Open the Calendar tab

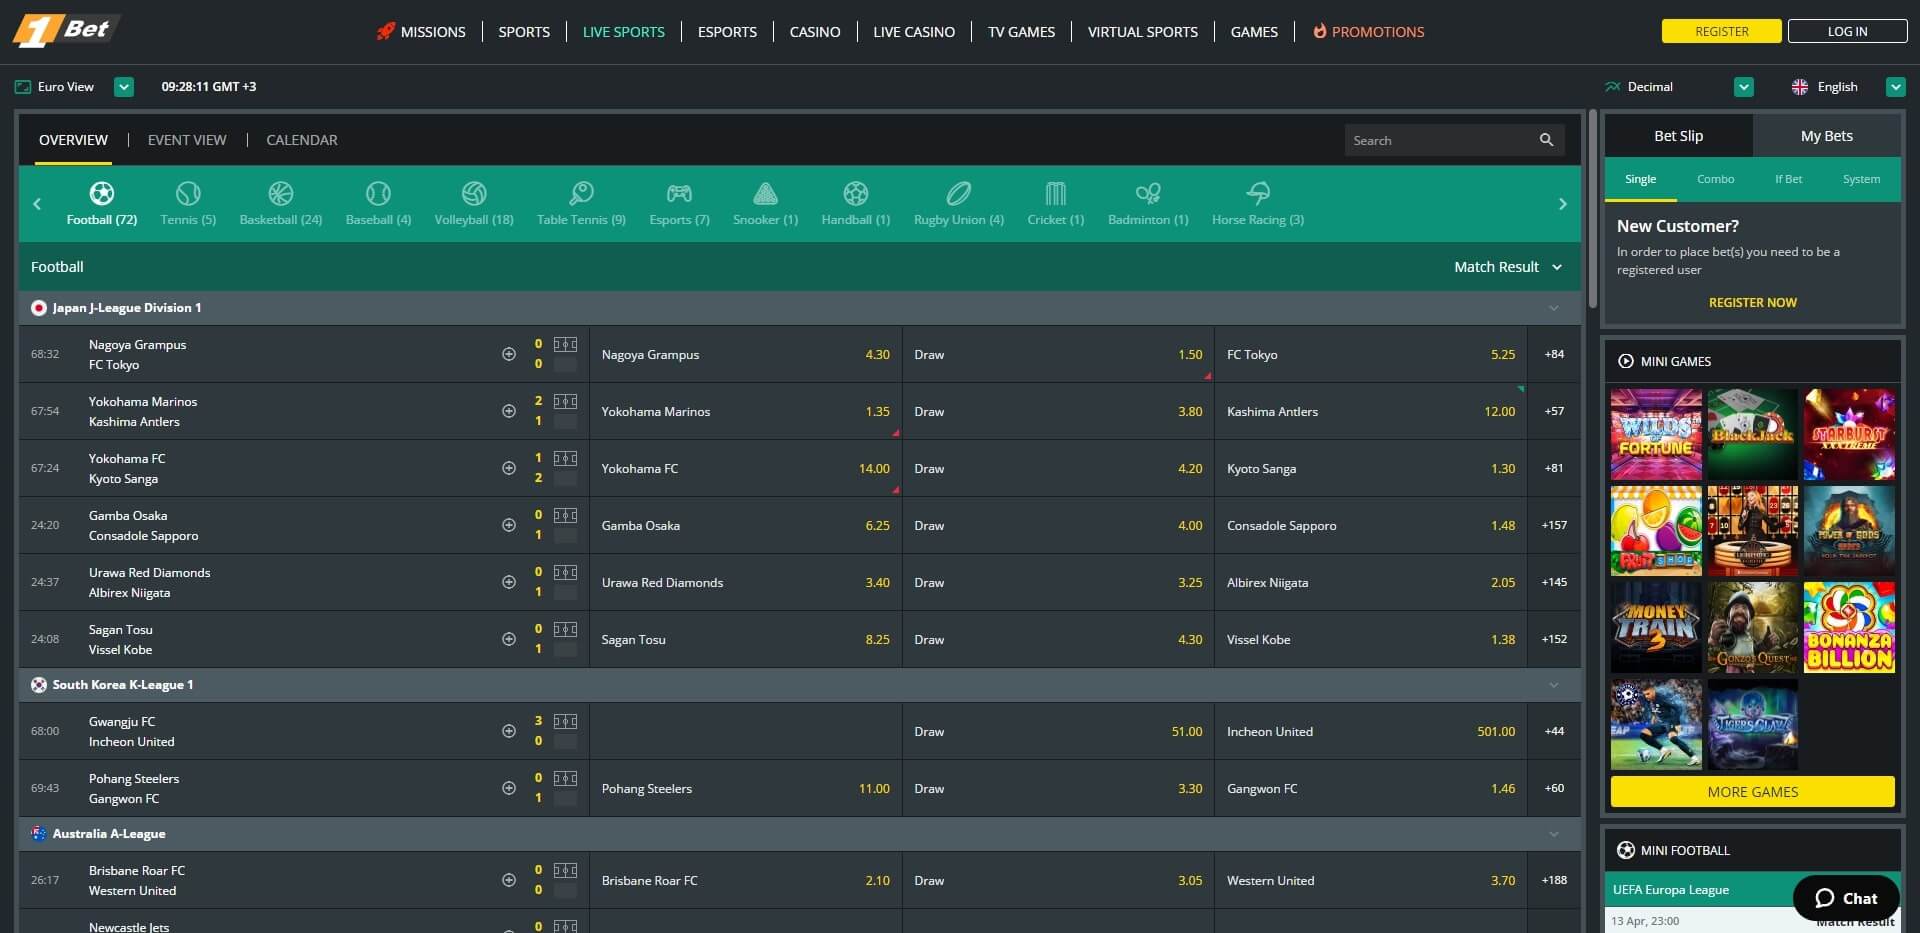(302, 140)
